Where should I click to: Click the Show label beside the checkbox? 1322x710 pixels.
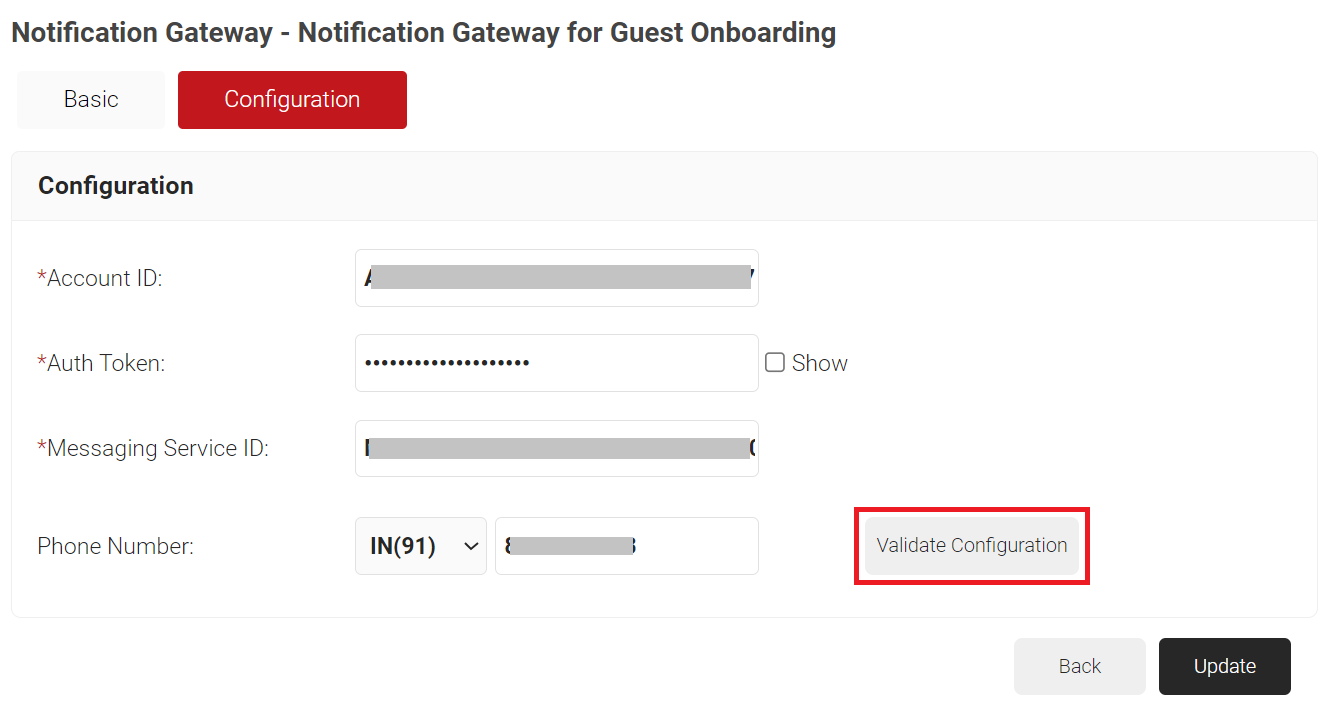click(x=819, y=363)
